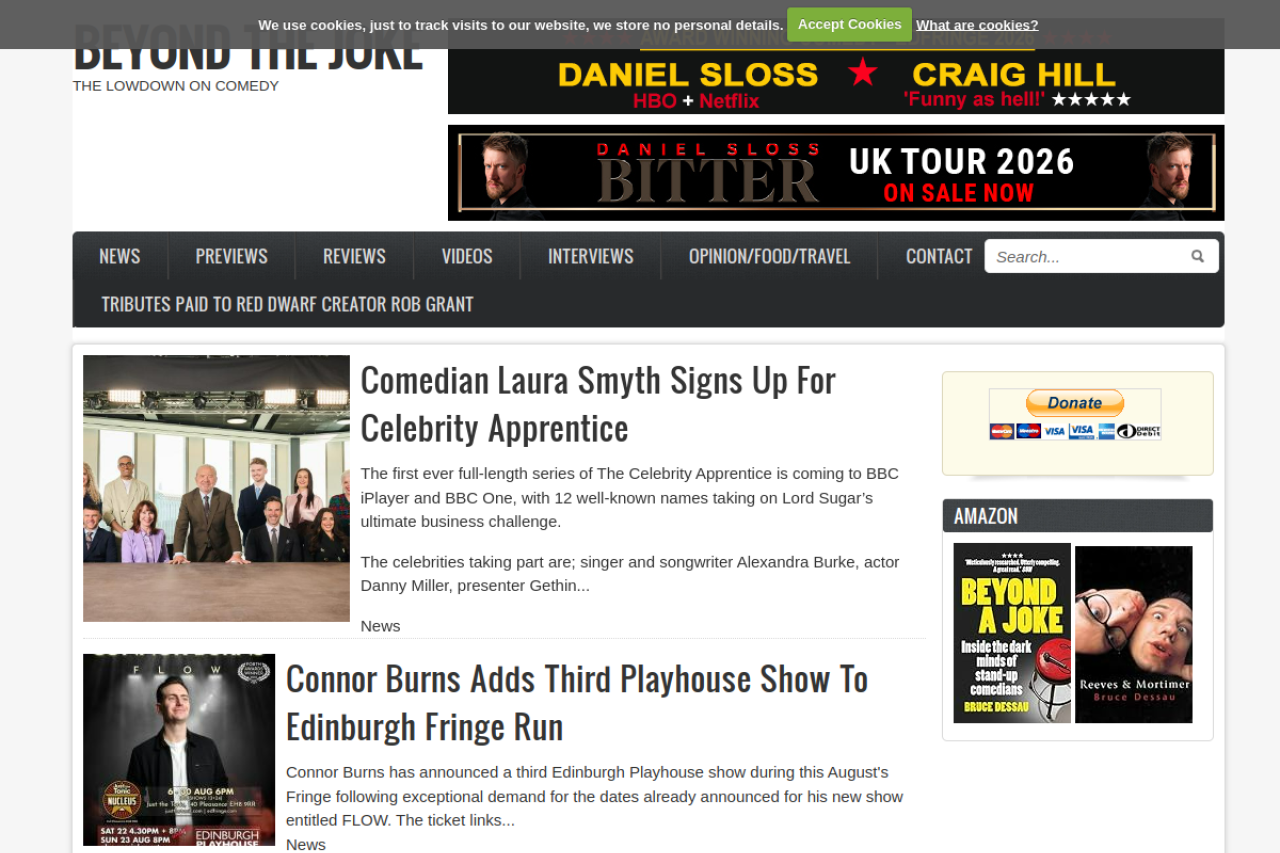Open the Laura Smyth Celebrity Apprentice headline
Image resolution: width=1280 pixels, height=853 pixels.
coord(598,403)
